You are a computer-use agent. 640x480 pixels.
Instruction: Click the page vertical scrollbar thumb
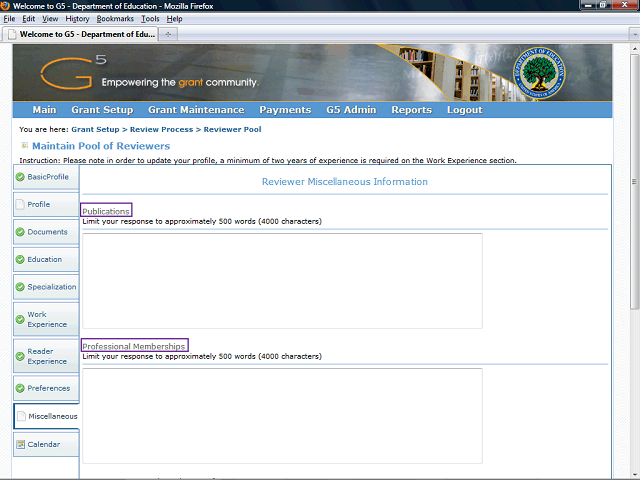click(x=634, y=182)
